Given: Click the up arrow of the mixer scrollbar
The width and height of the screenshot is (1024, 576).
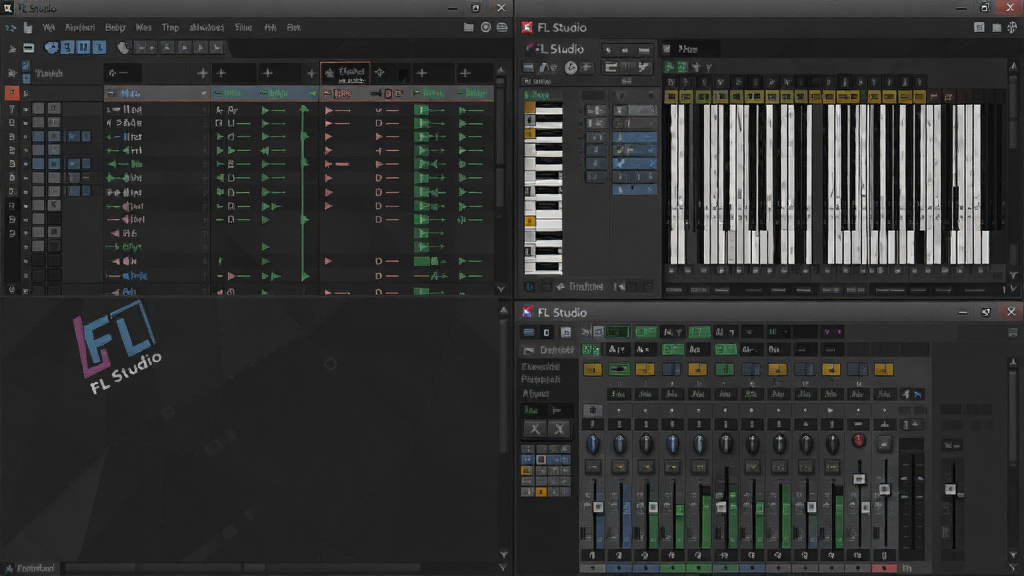Looking at the screenshot, I should (1013, 362).
